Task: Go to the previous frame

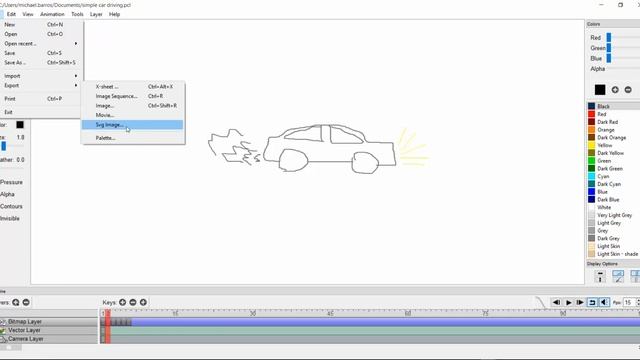Action: click(x=556, y=302)
